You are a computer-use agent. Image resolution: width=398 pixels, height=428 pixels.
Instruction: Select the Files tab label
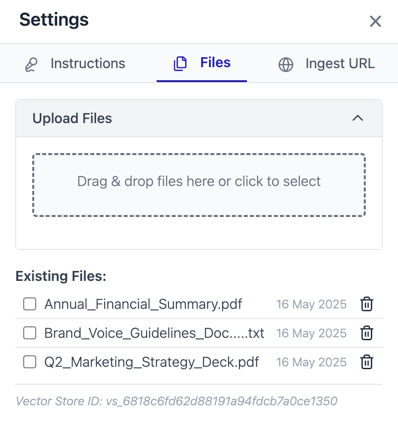click(215, 63)
